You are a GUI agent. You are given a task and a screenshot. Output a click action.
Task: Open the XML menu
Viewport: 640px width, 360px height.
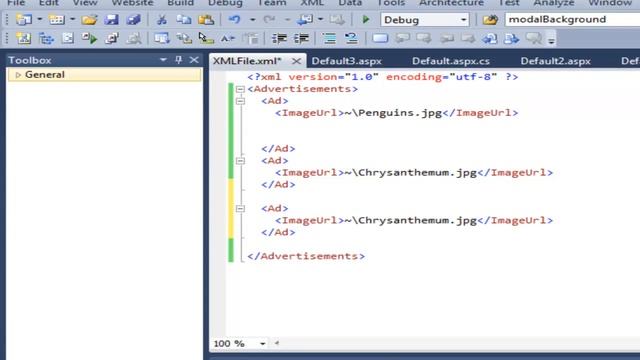click(312, 3)
